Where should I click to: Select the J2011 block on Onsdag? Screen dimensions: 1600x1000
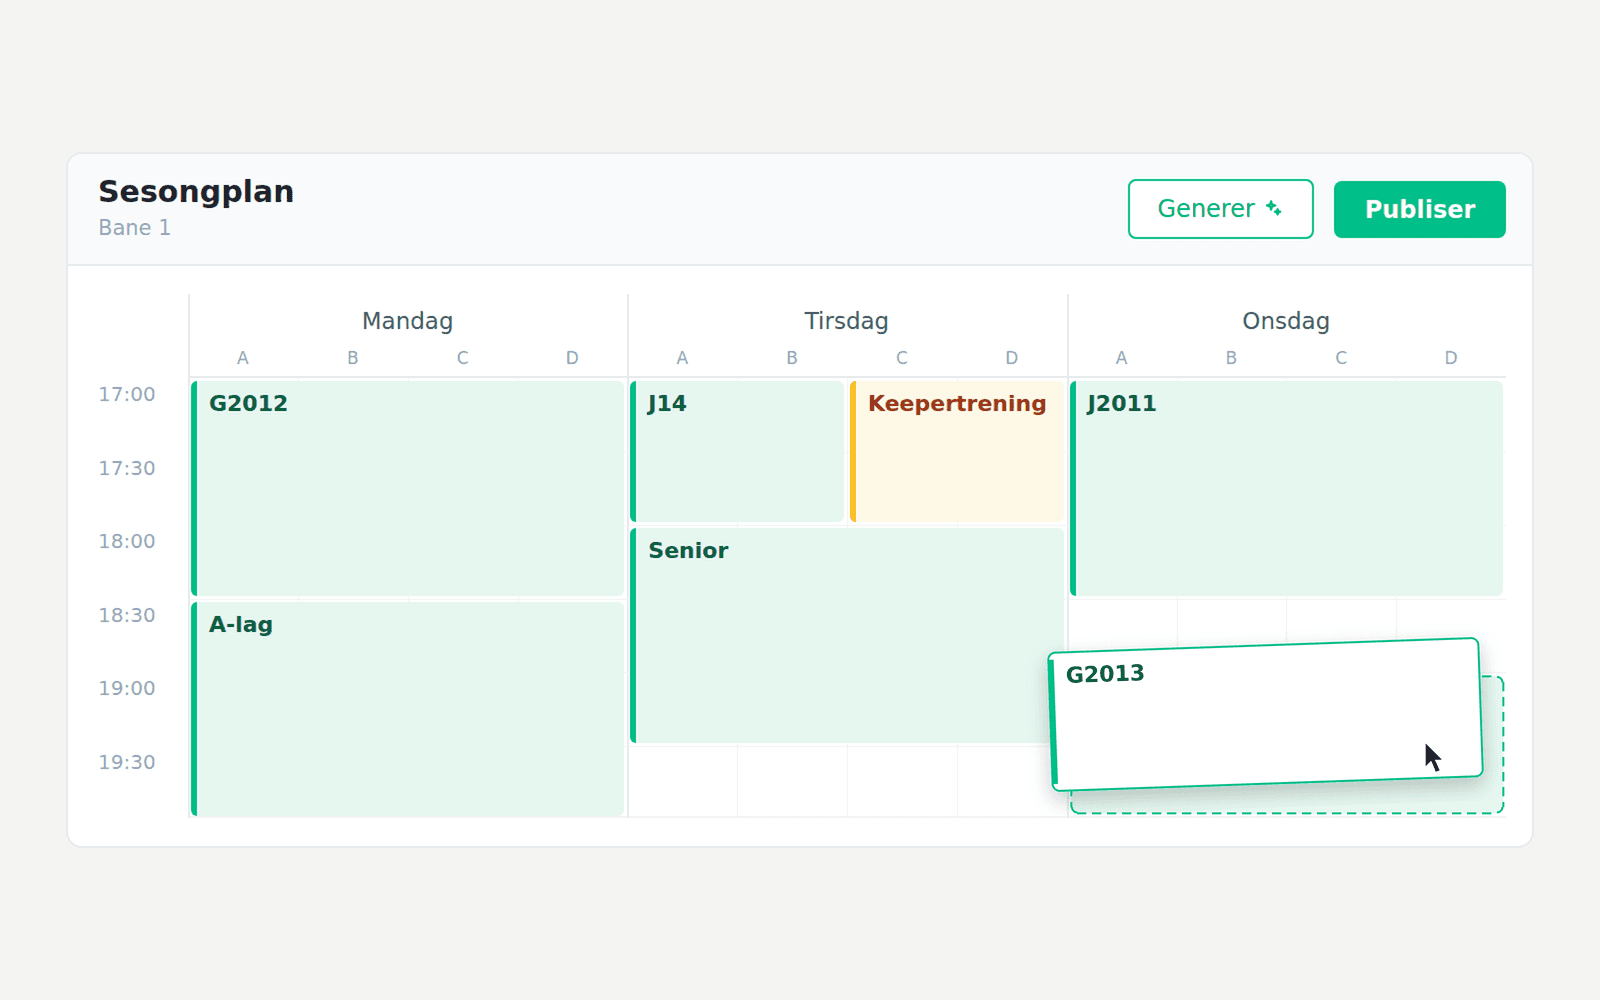pyautogui.click(x=1286, y=488)
